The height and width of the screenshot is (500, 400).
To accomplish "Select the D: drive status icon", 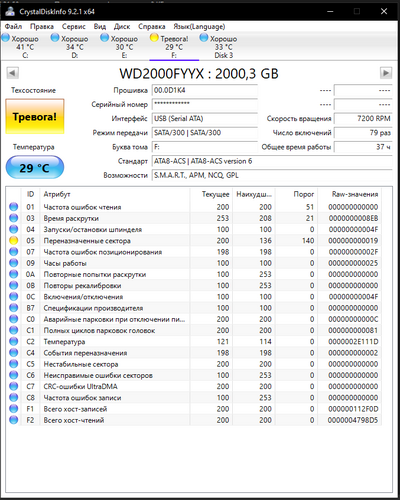I will 55,38.
